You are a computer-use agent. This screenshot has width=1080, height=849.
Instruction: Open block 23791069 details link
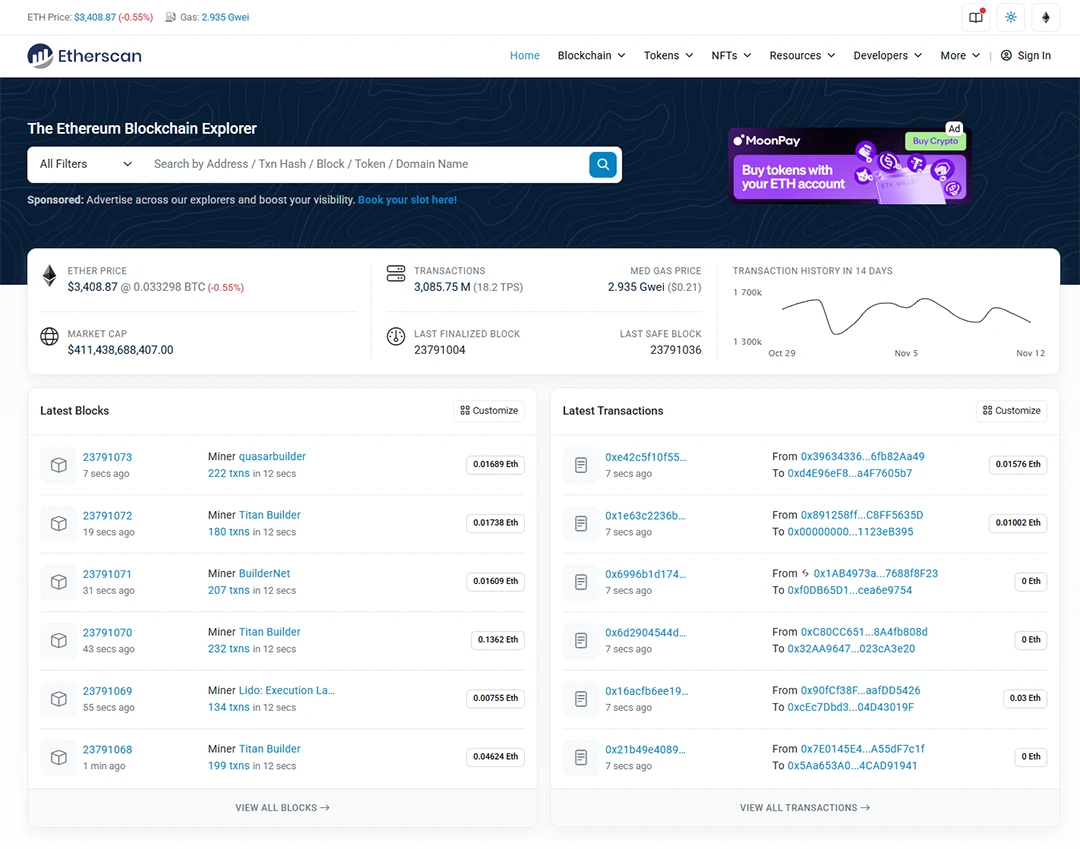pyautogui.click(x=107, y=691)
